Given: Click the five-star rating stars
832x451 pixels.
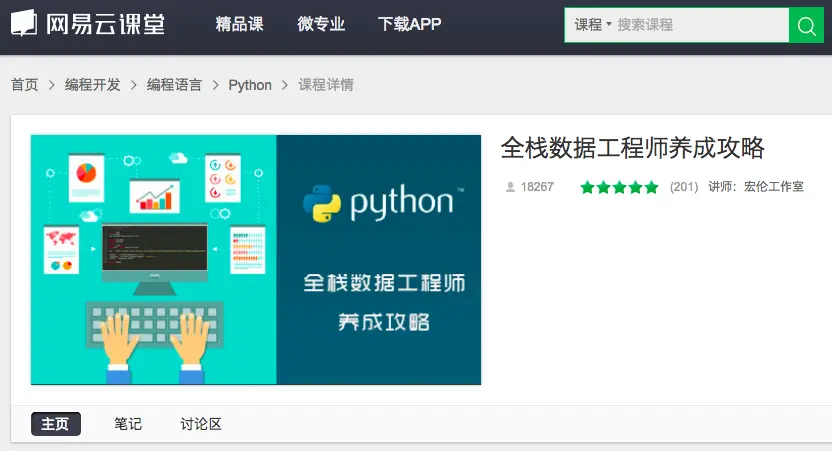Looking at the screenshot, I should coord(619,187).
